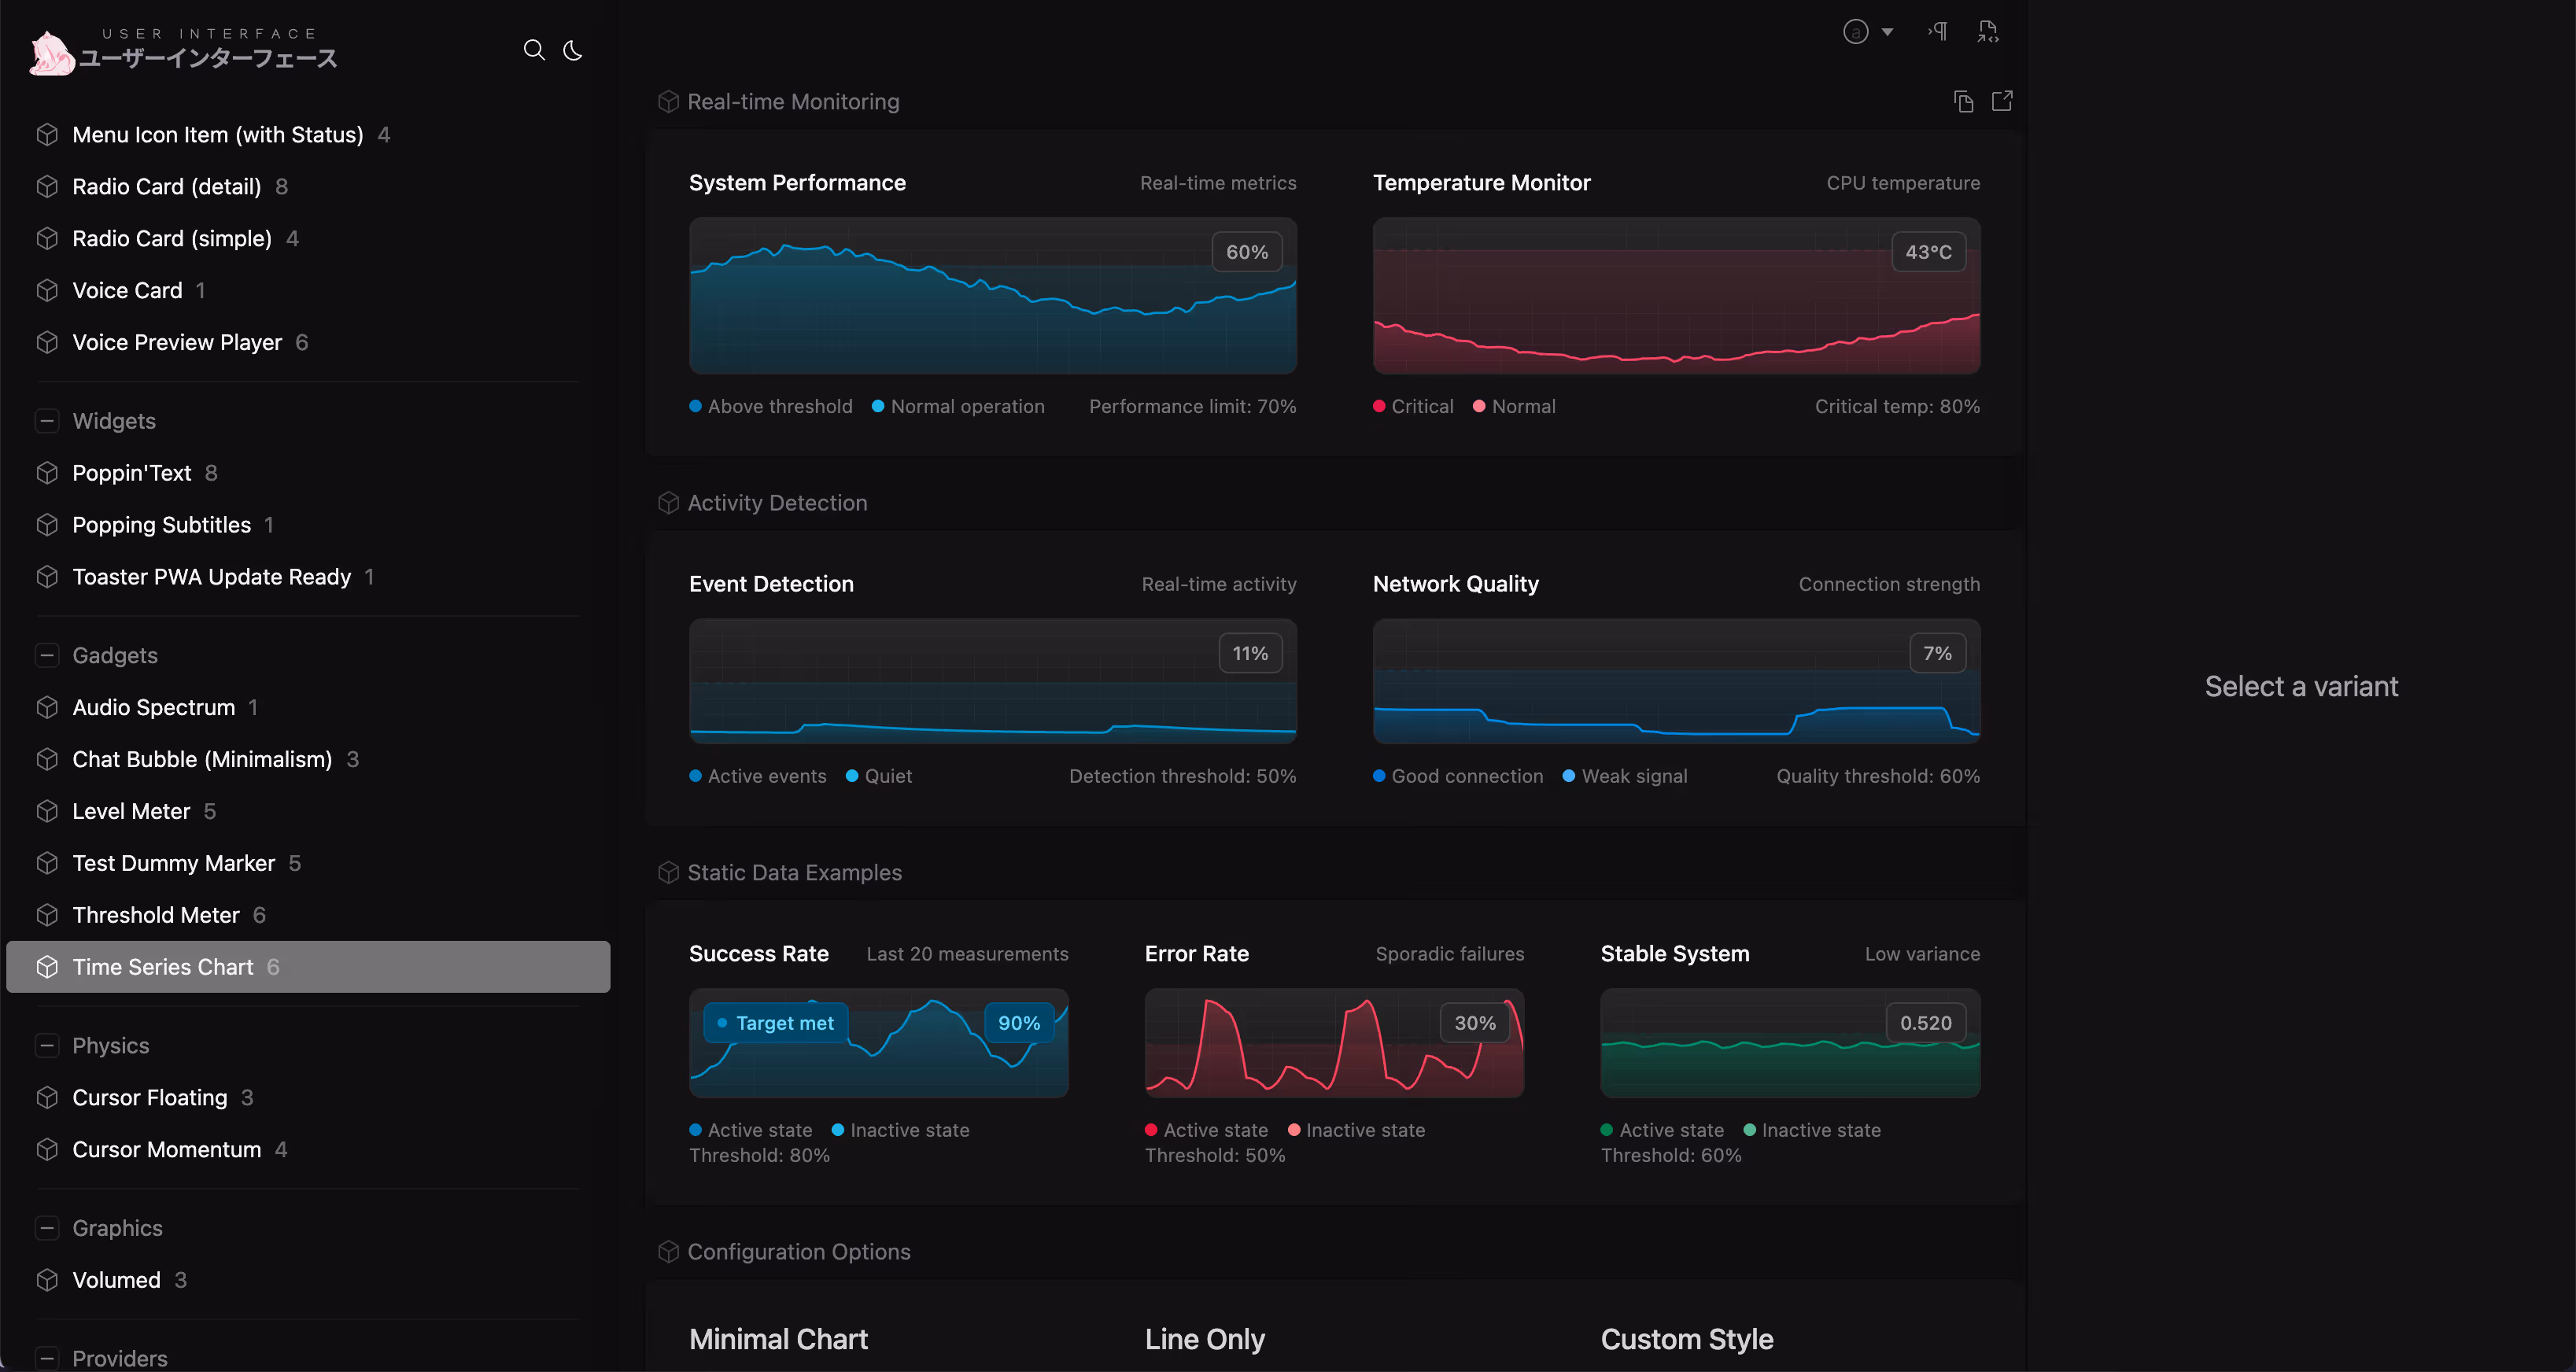Screen dimensions: 2576x1372
Task: Open the dropdown arrow next to the 'a' icon
Action: point(1888,31)
